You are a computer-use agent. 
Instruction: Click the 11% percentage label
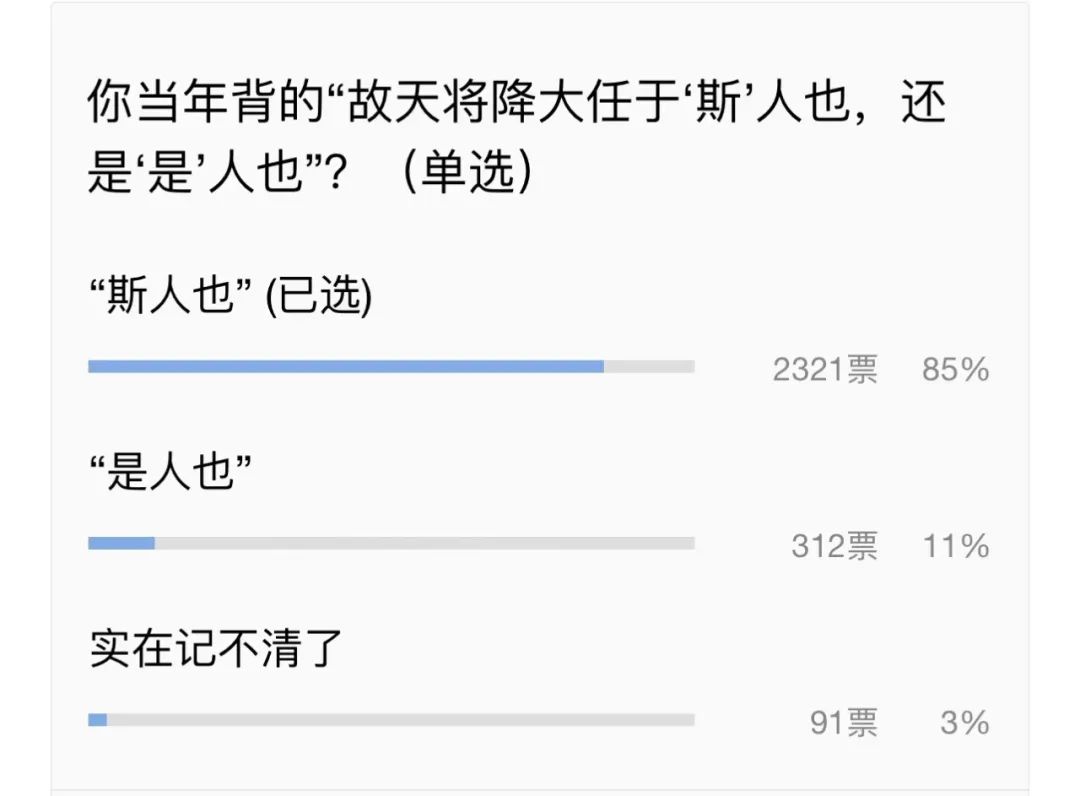click(x=956, y=547)
